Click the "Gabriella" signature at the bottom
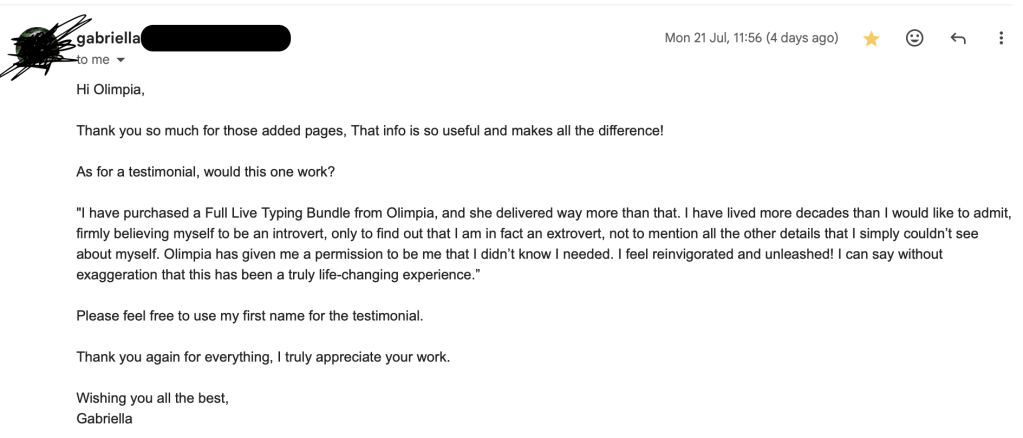This screenshot has height=438, width=1023. pos(104,418)
